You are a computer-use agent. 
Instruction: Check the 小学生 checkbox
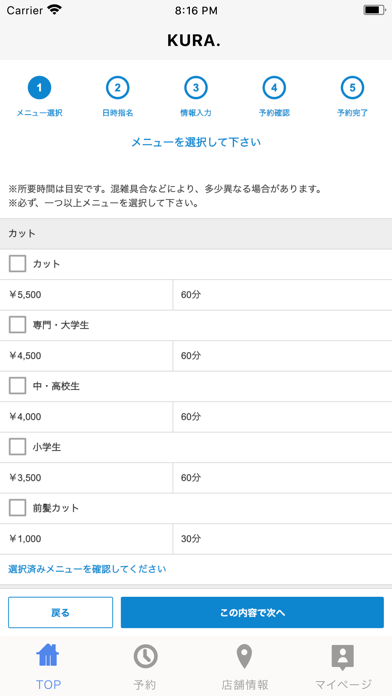(17, 447)
